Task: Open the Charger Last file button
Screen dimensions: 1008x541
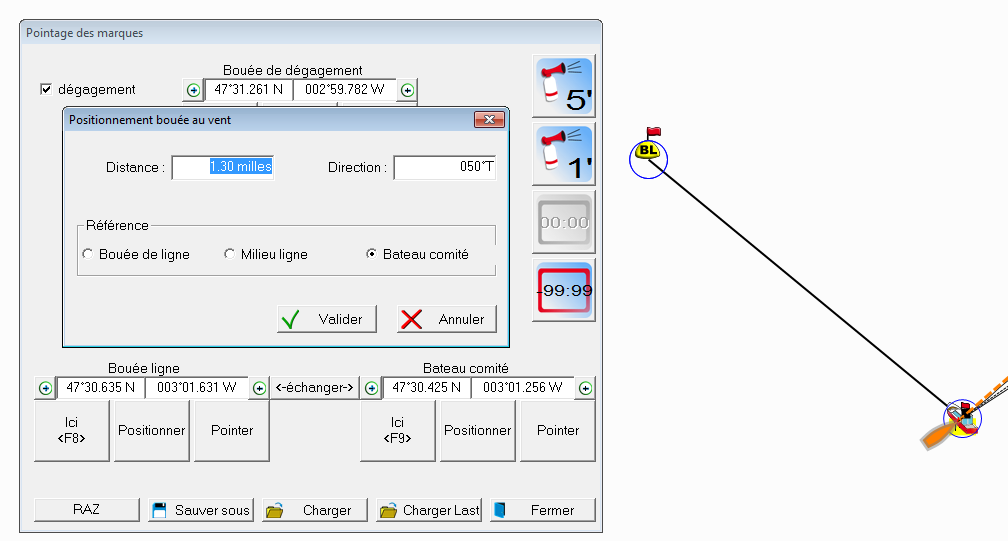Action: coord(430,510)
